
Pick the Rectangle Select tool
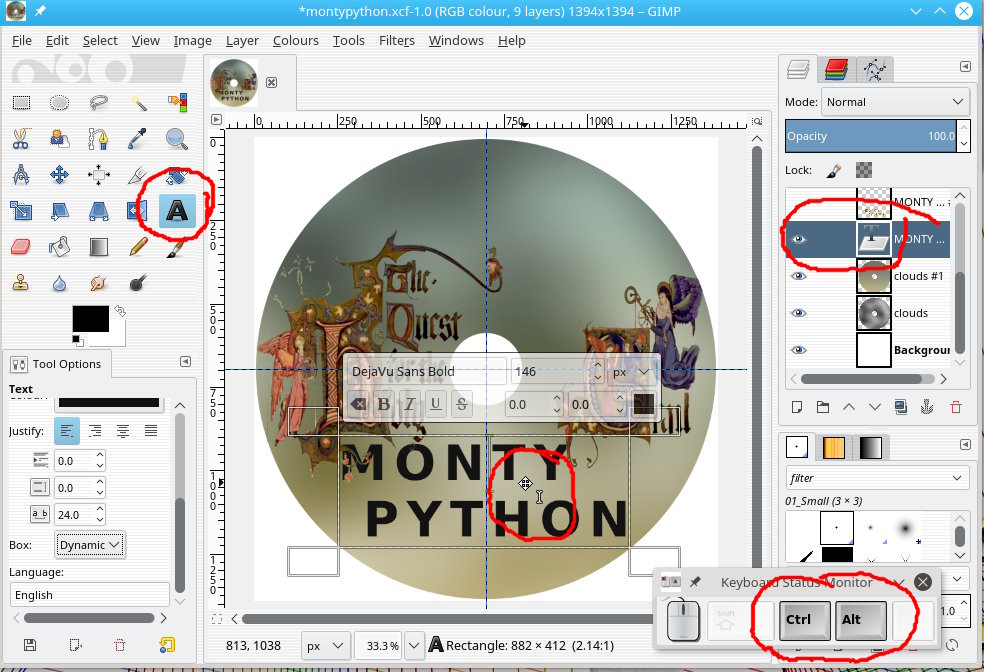[21, 103]
